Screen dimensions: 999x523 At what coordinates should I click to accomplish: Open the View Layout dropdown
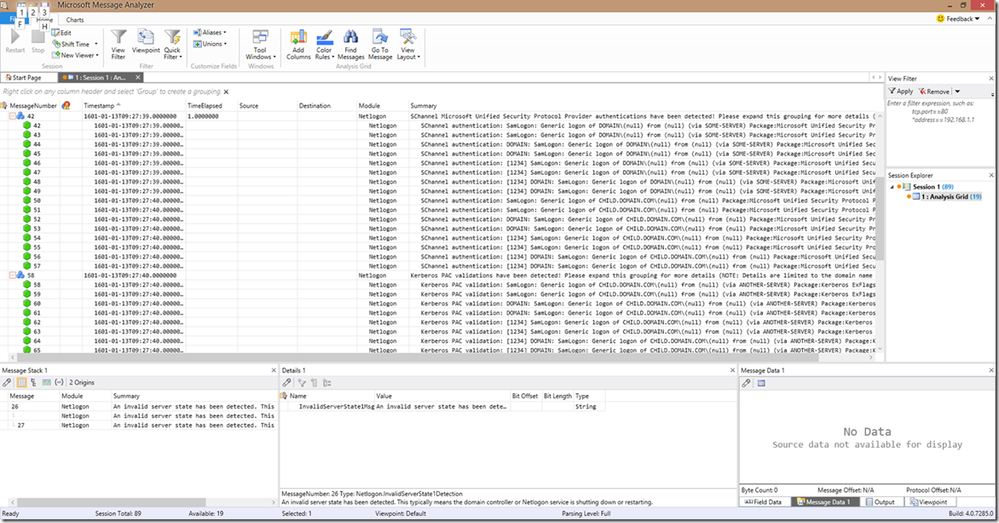[408, 44]
